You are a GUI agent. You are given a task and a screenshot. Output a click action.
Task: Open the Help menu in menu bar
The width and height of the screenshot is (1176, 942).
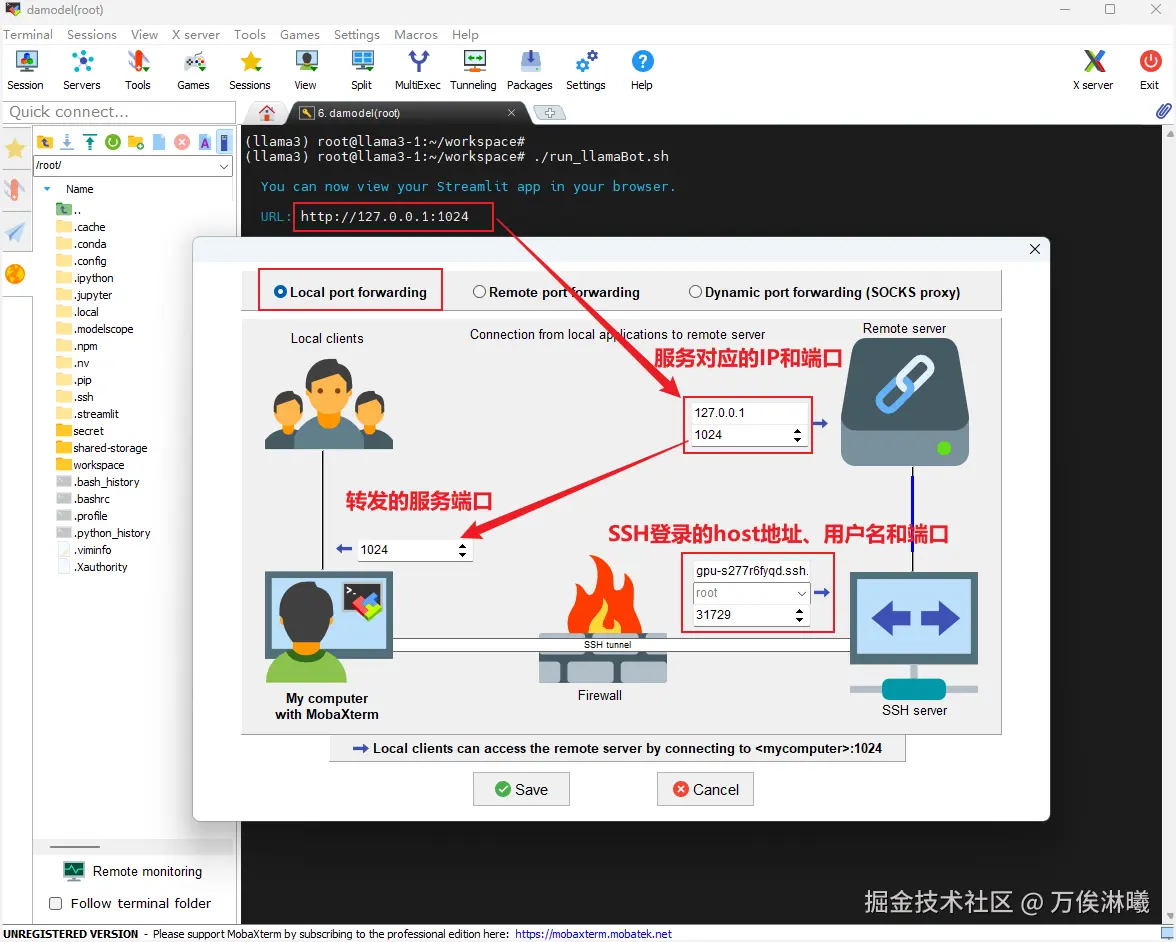[x=465, y=34]
